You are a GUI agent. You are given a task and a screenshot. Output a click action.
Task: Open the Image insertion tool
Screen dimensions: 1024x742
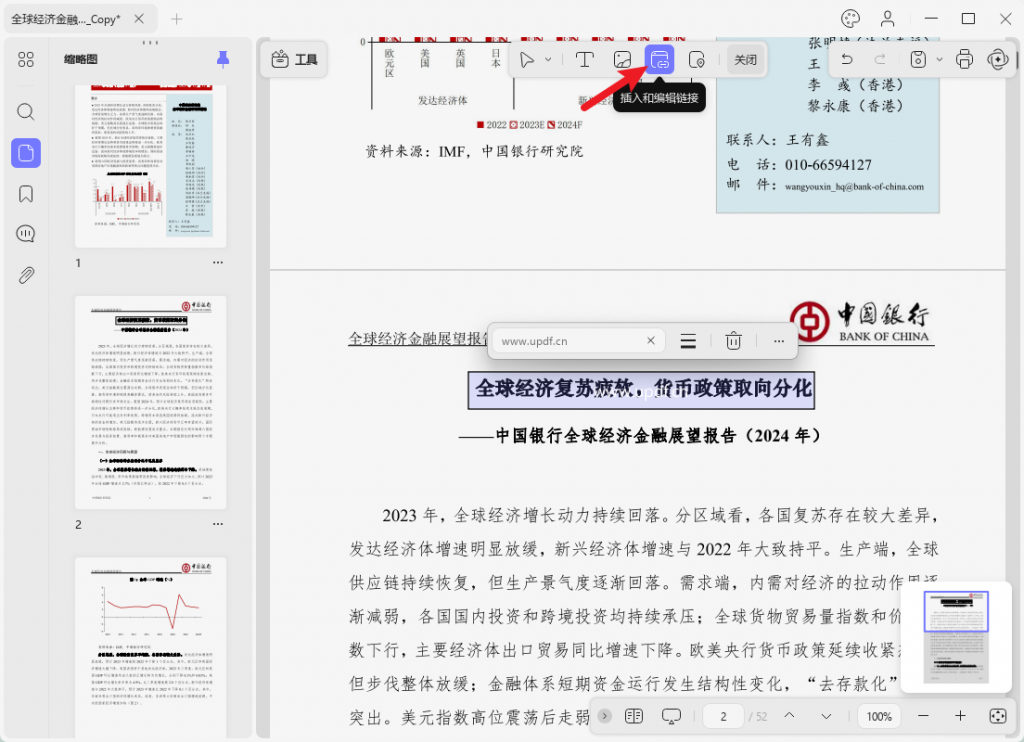coord(622,59)
